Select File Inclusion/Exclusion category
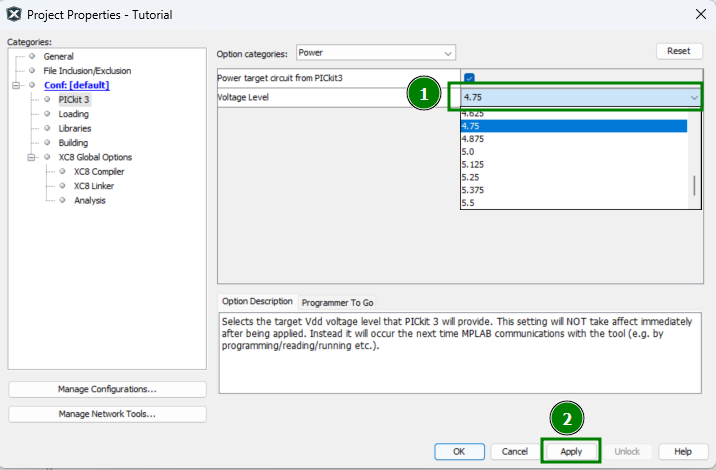This screenshot has height=470, width=716. (x=87, y=71)
